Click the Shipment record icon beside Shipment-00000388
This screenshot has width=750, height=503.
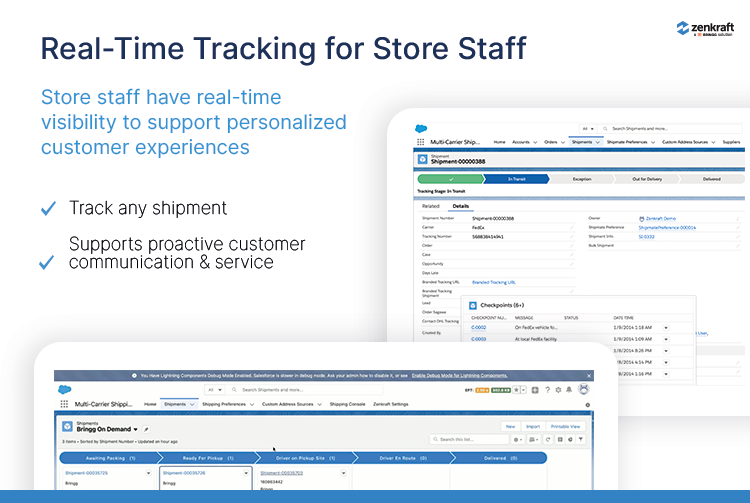[x=423, y=158]
